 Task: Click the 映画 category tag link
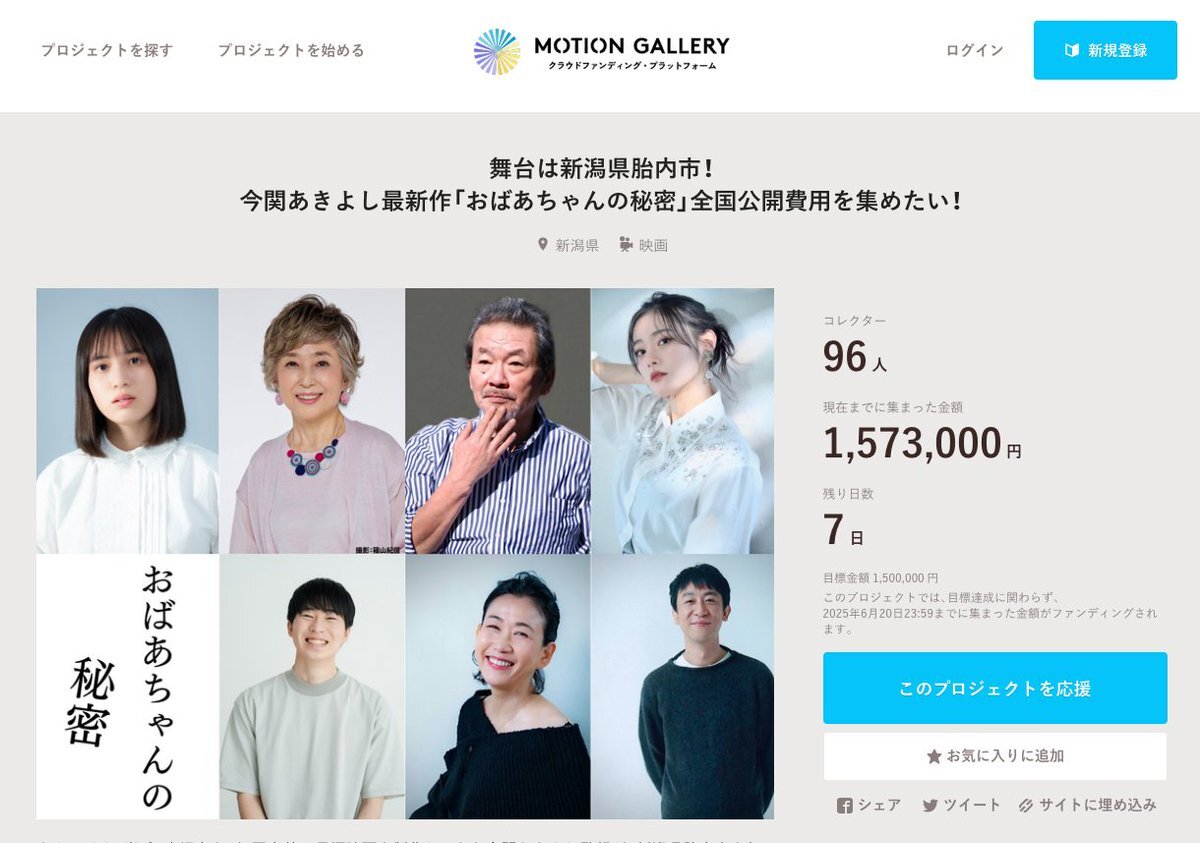[x=653, y=245]
